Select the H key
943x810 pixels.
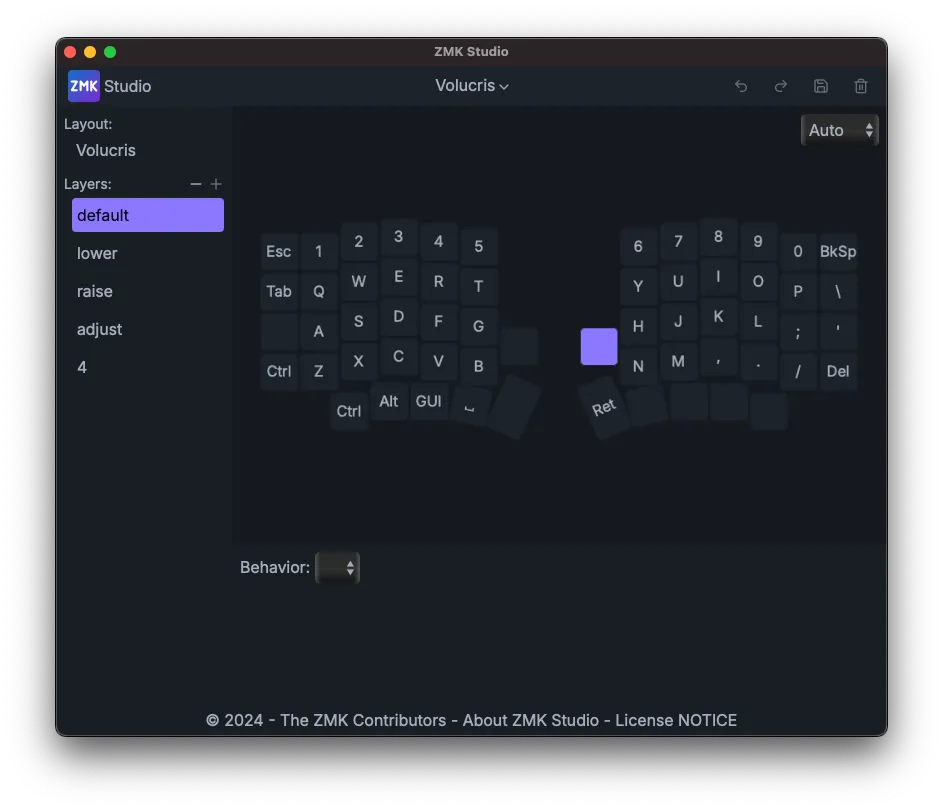[638, 326]
